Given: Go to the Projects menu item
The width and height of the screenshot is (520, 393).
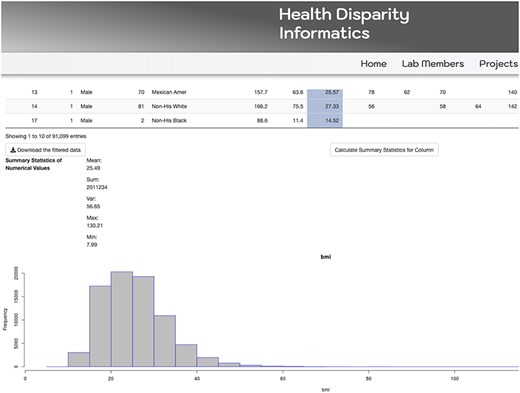Looking at the screenshot, I should coord(498,64).
